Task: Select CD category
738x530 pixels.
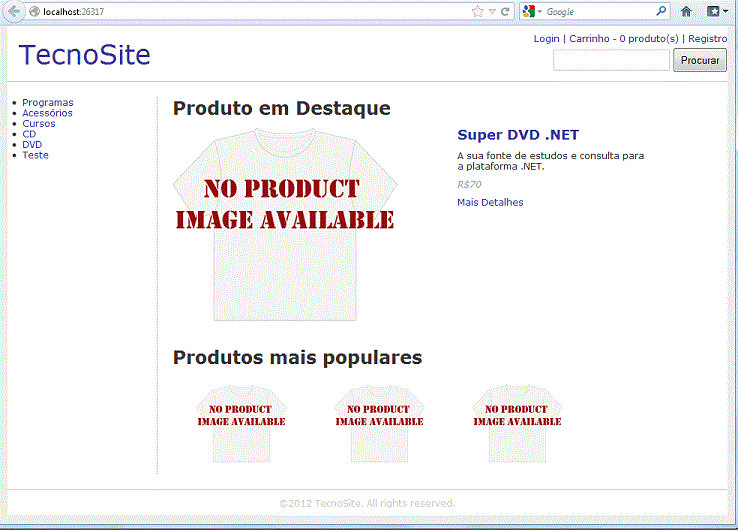Action: click(29, 134)
